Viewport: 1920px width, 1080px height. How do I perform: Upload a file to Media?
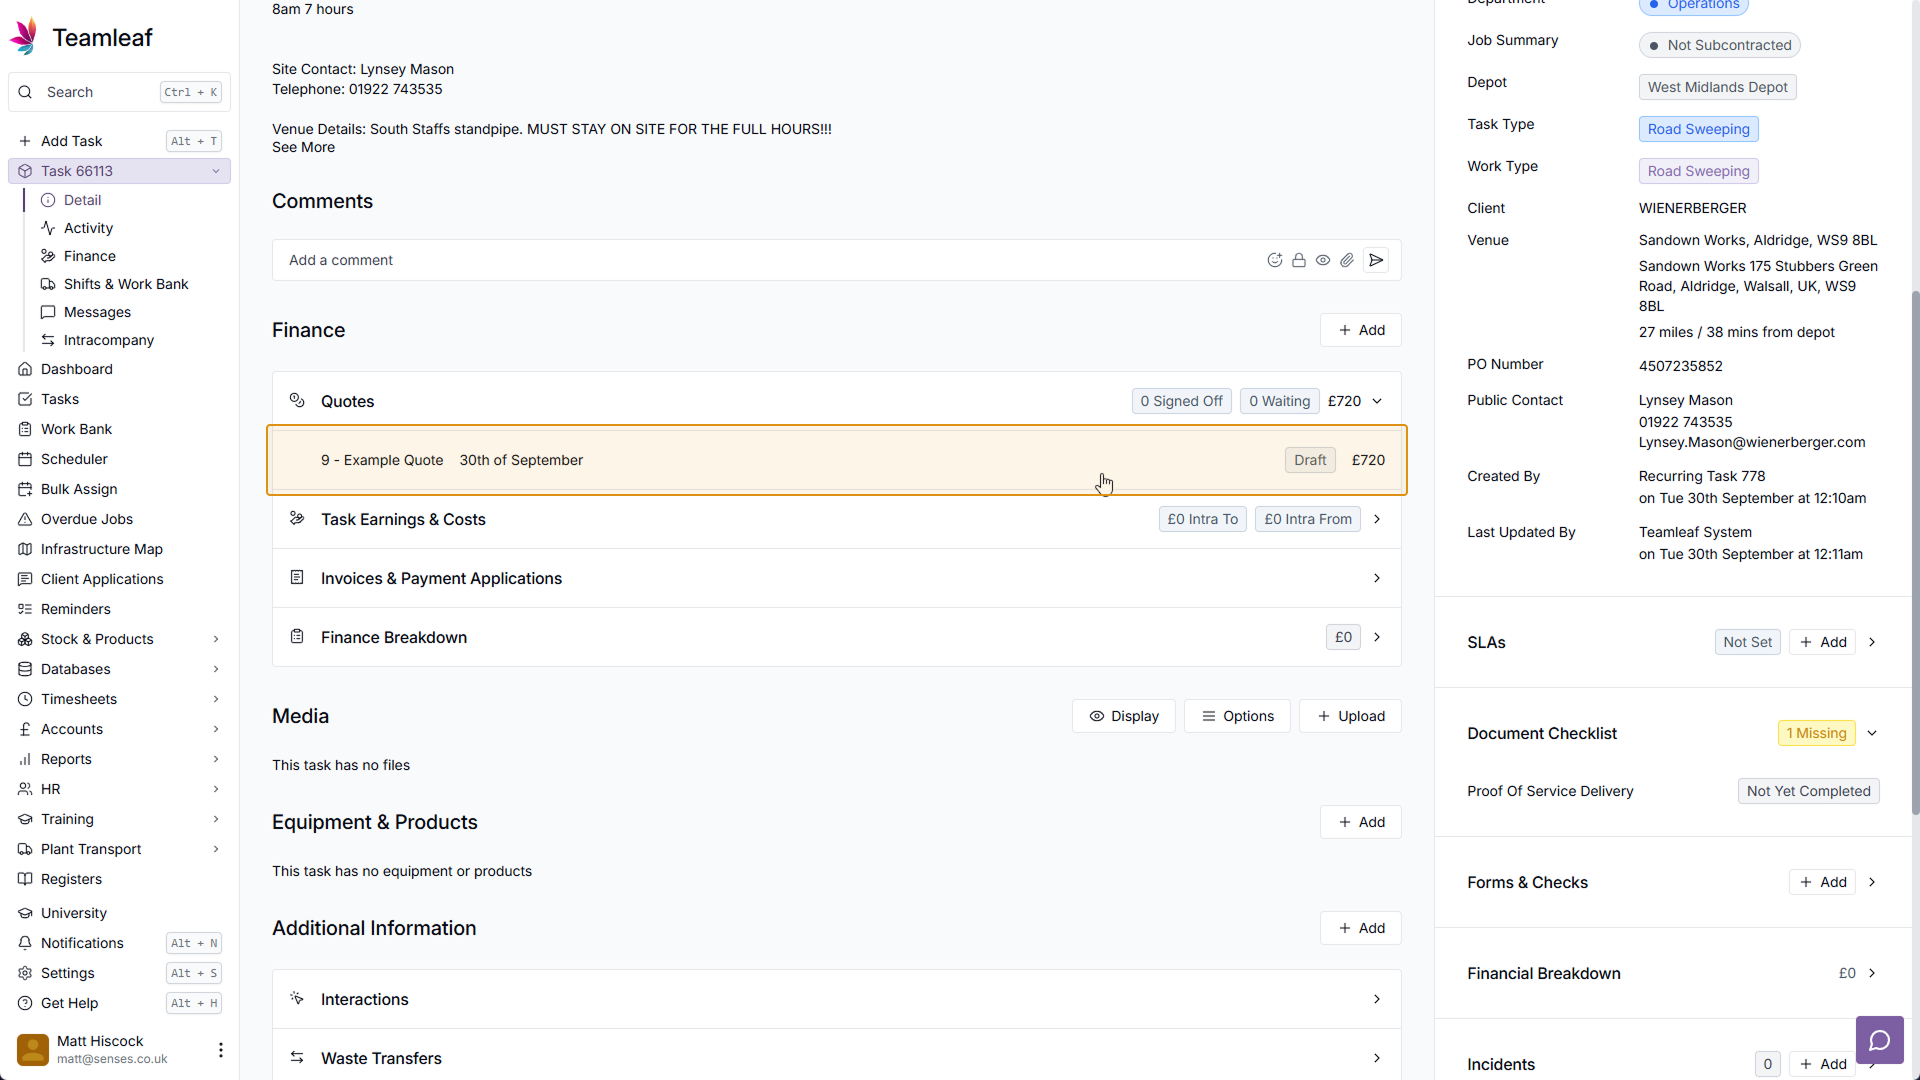tap(1350, 716)
